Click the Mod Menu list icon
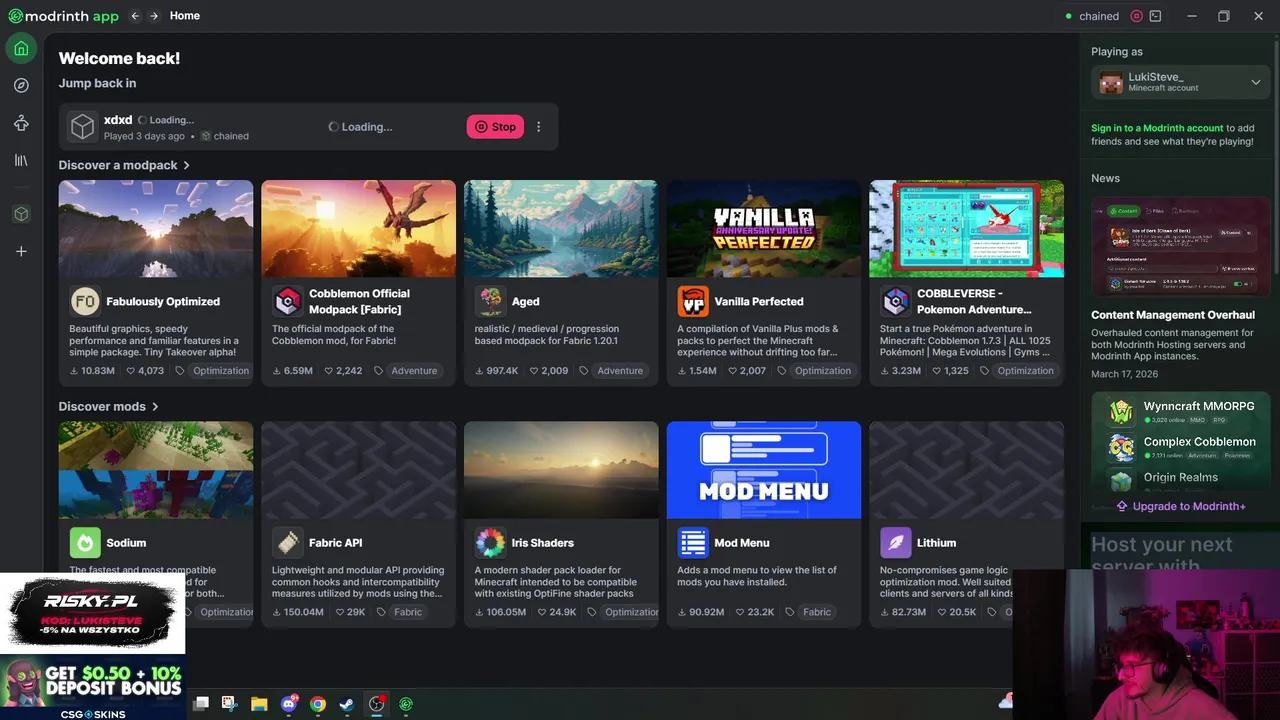1280x720 pixels. 693,543
